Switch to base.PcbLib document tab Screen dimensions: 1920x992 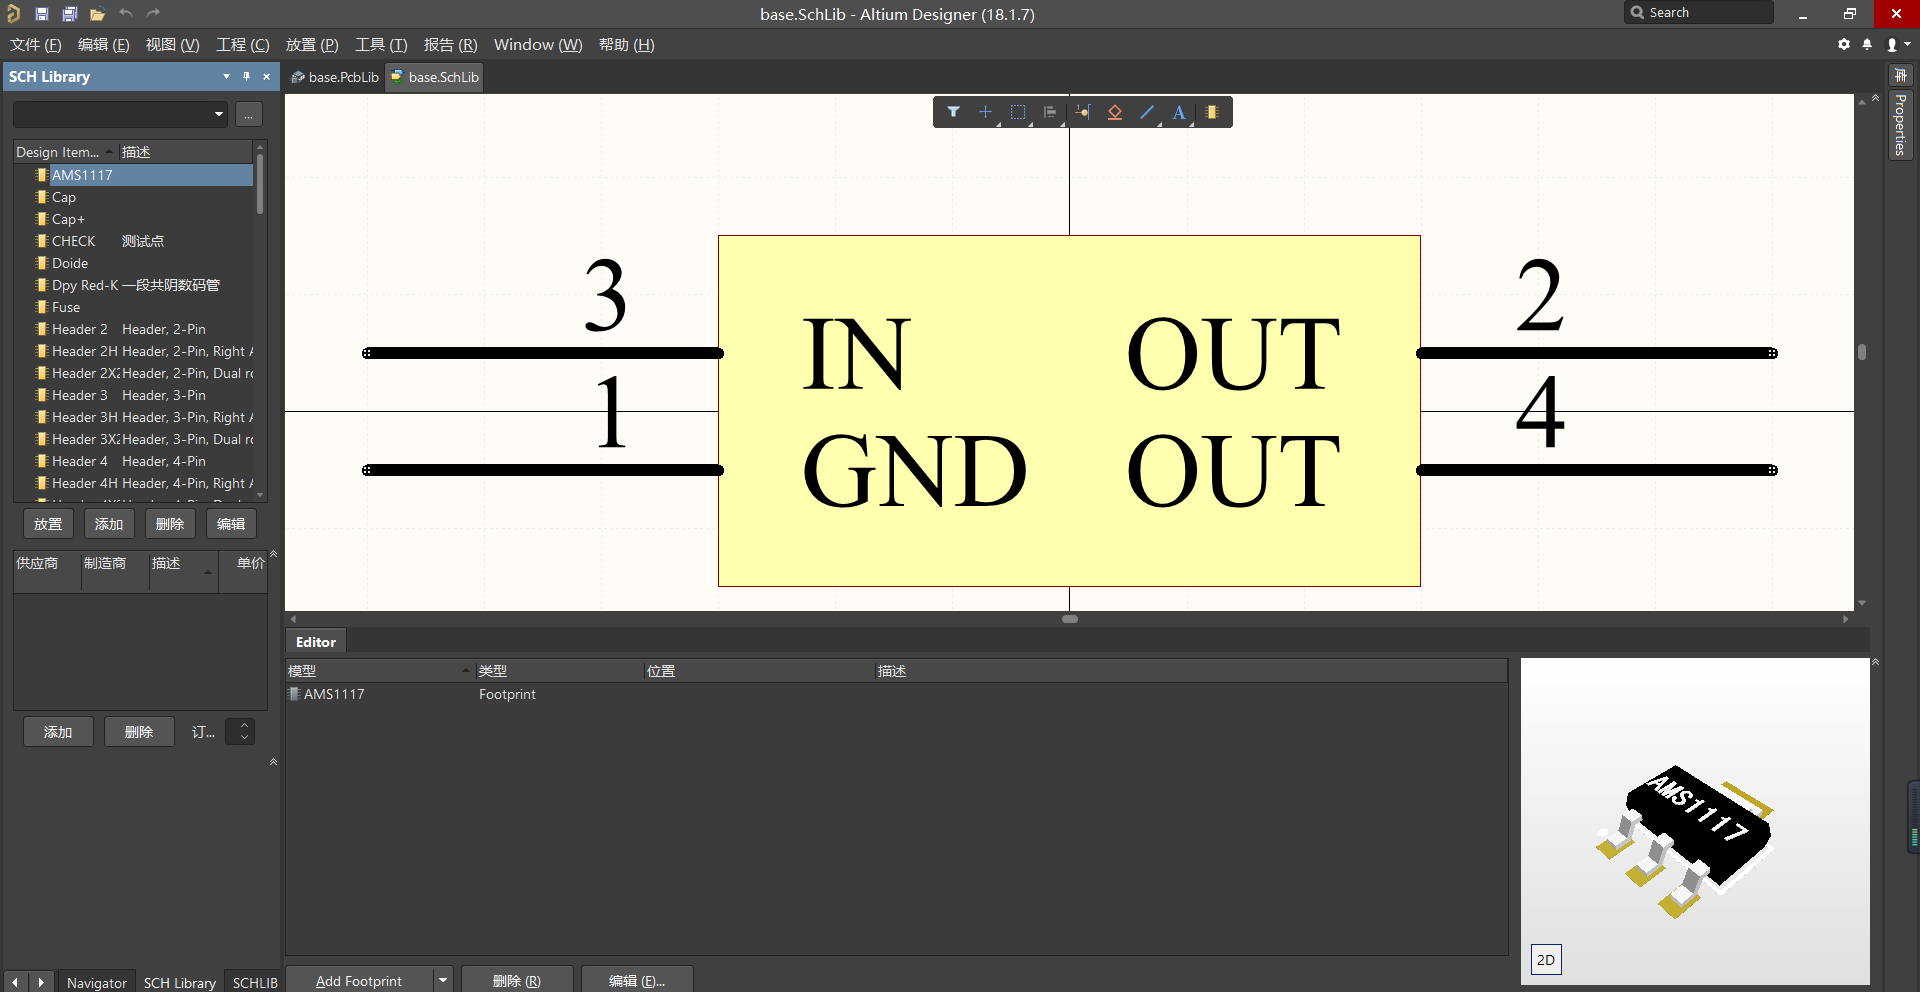click(x=335, y=77)
